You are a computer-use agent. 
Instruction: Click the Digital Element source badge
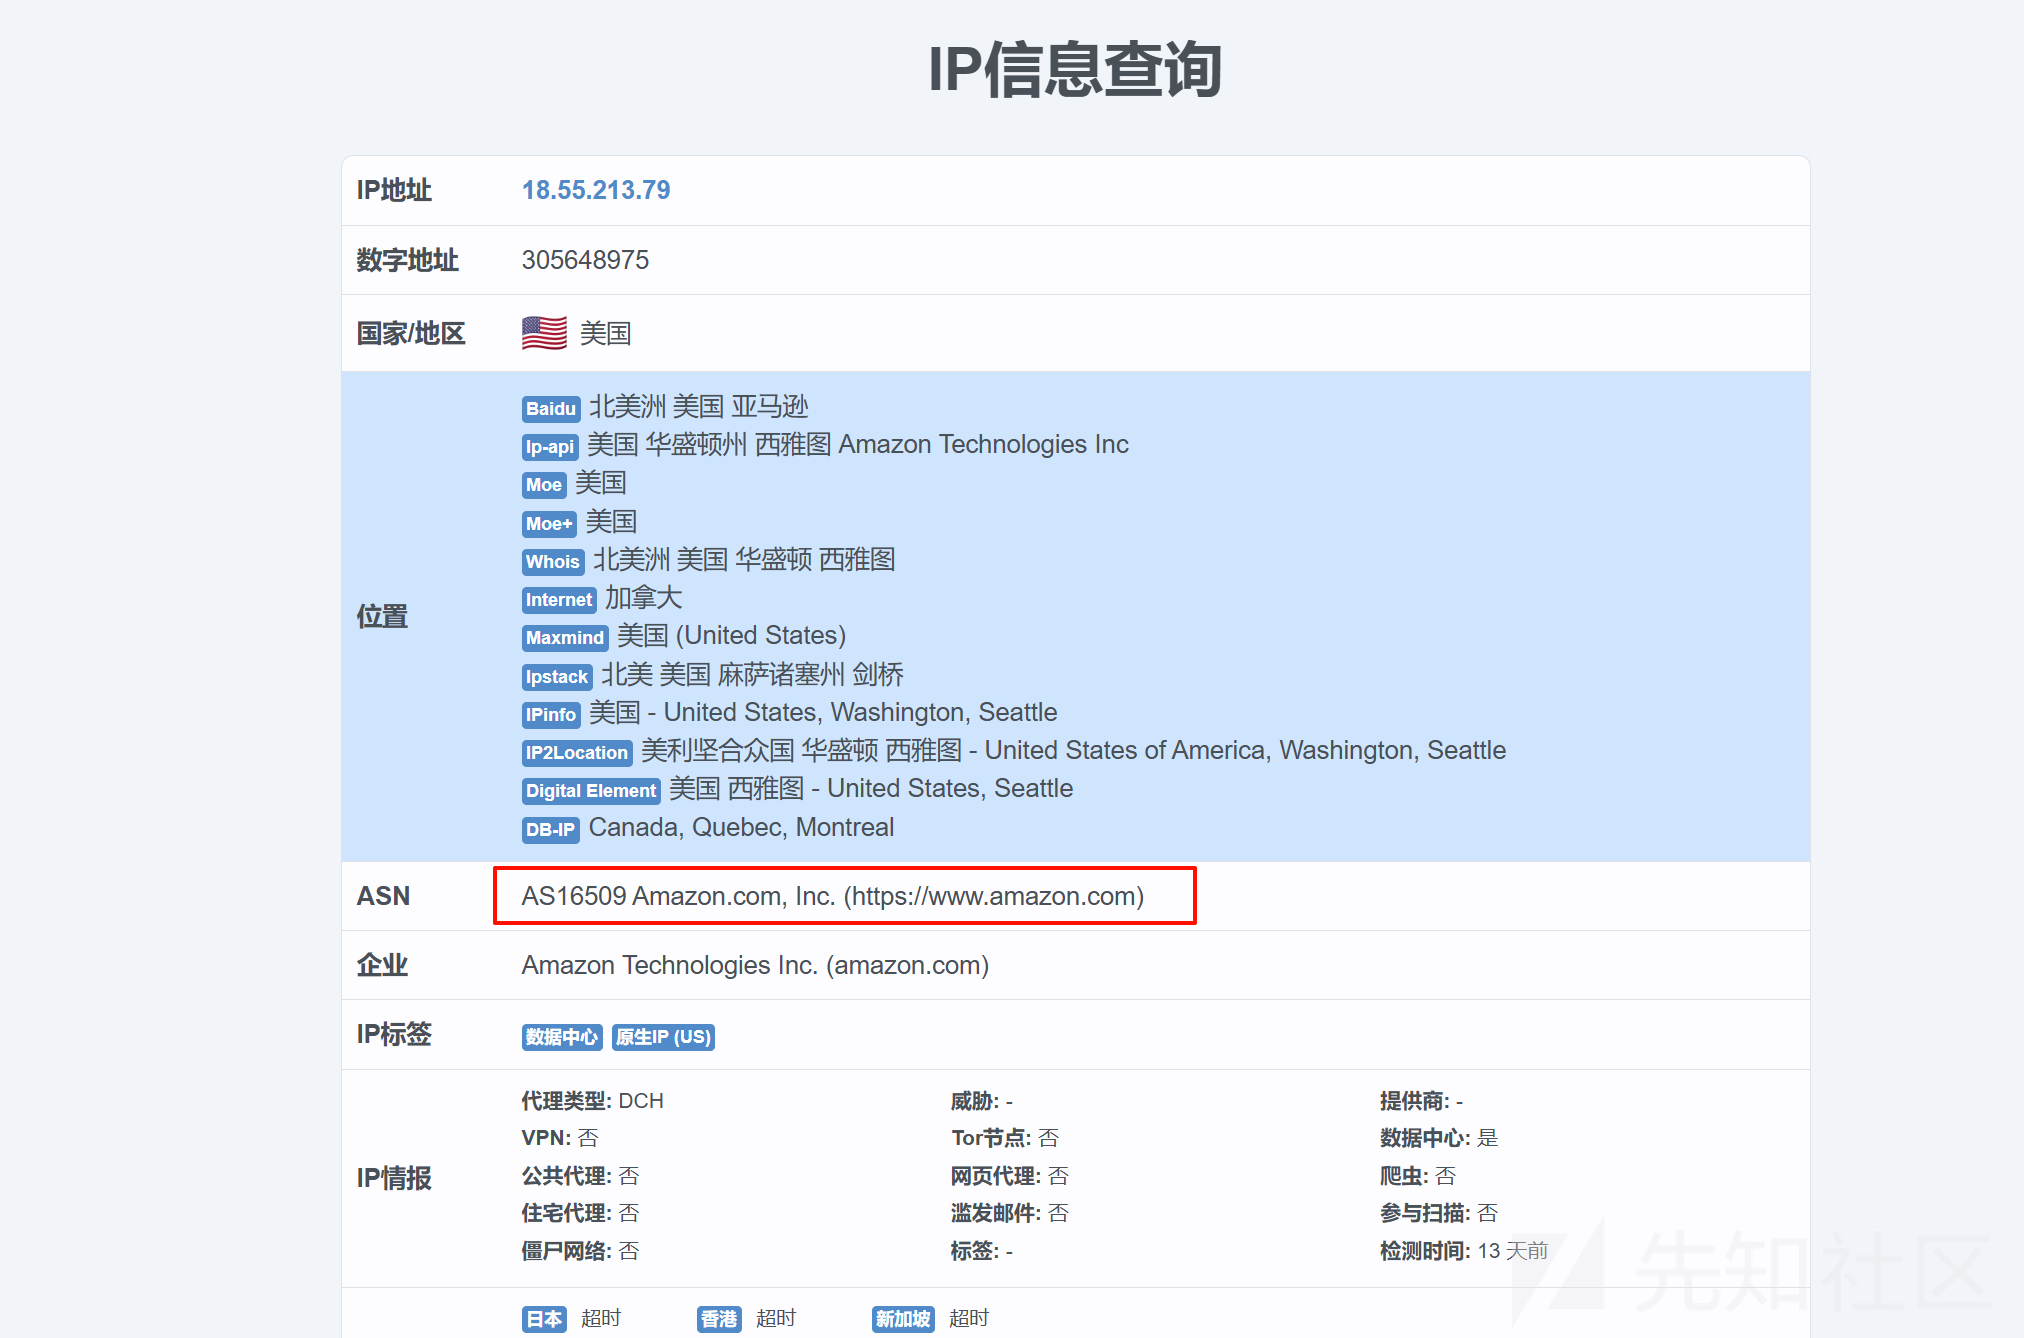click(x=591, y=791)
